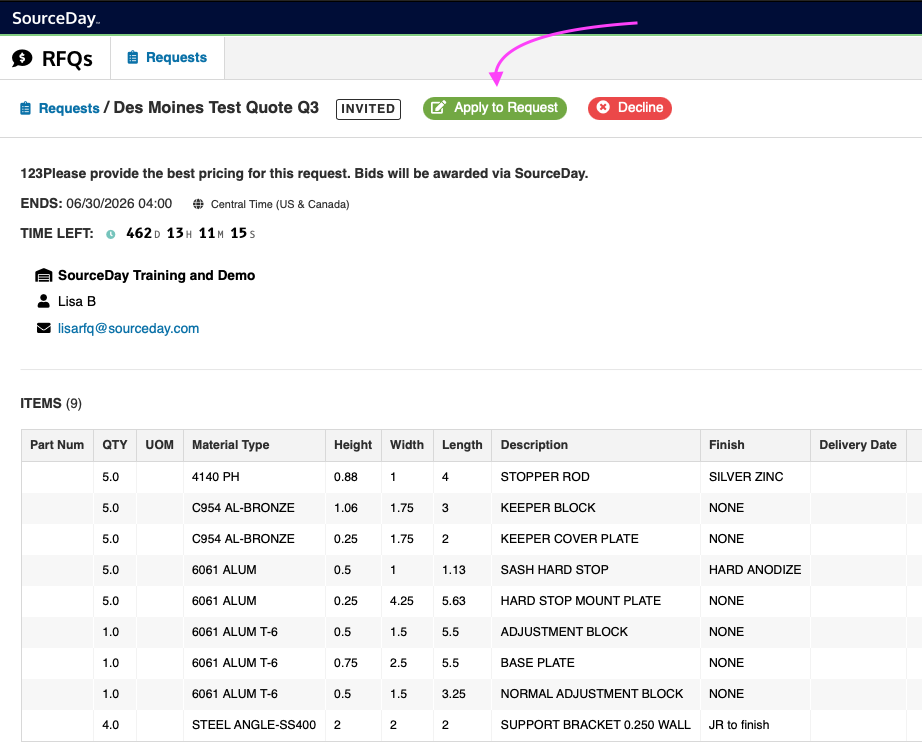Click the ENDS date '06/30/2026 04:00'
Screen dimensions: 922x755
119,203
